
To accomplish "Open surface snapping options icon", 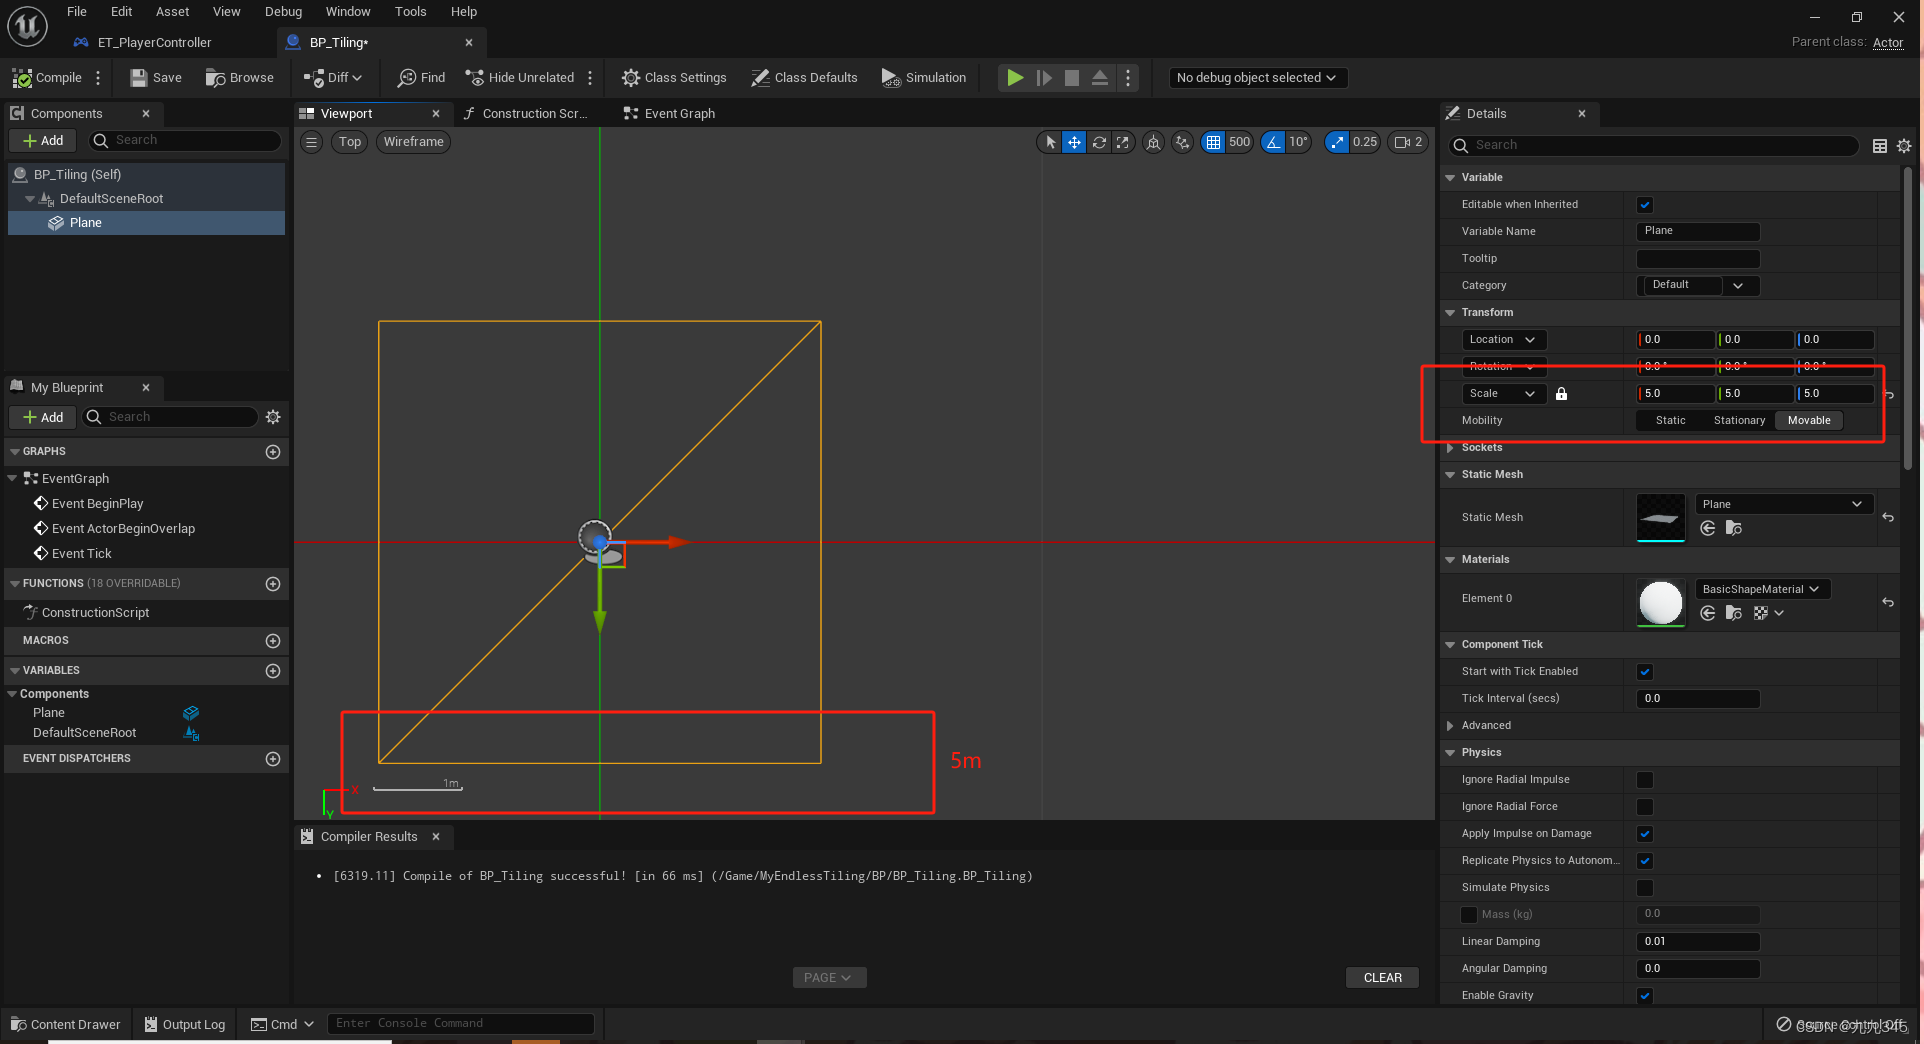I will point(1183,142).
